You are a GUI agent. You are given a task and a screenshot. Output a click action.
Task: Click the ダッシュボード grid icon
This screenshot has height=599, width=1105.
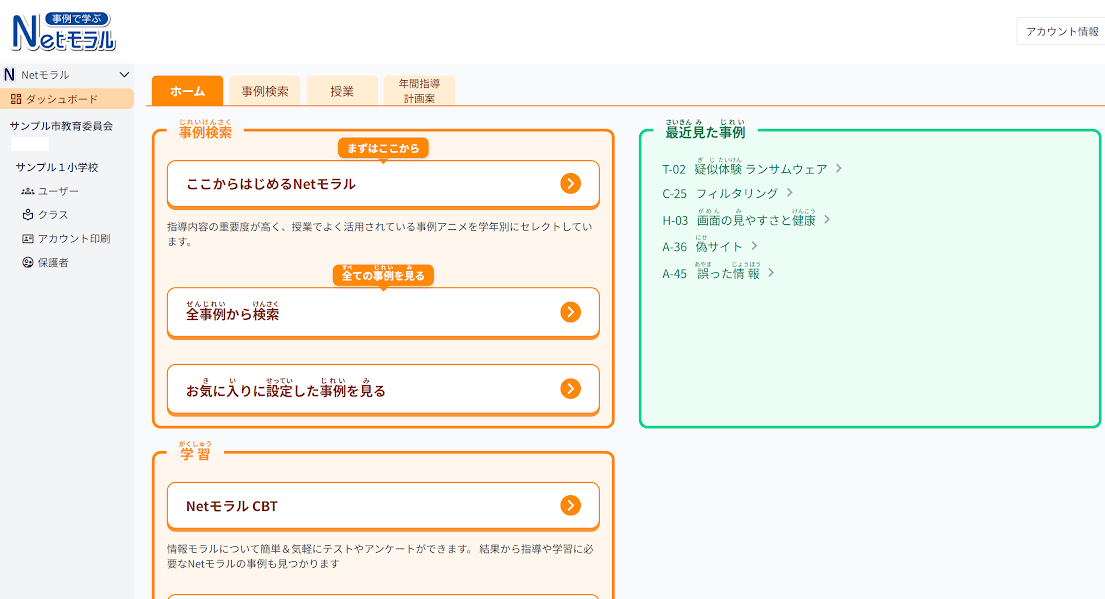(x=16, y=99)
